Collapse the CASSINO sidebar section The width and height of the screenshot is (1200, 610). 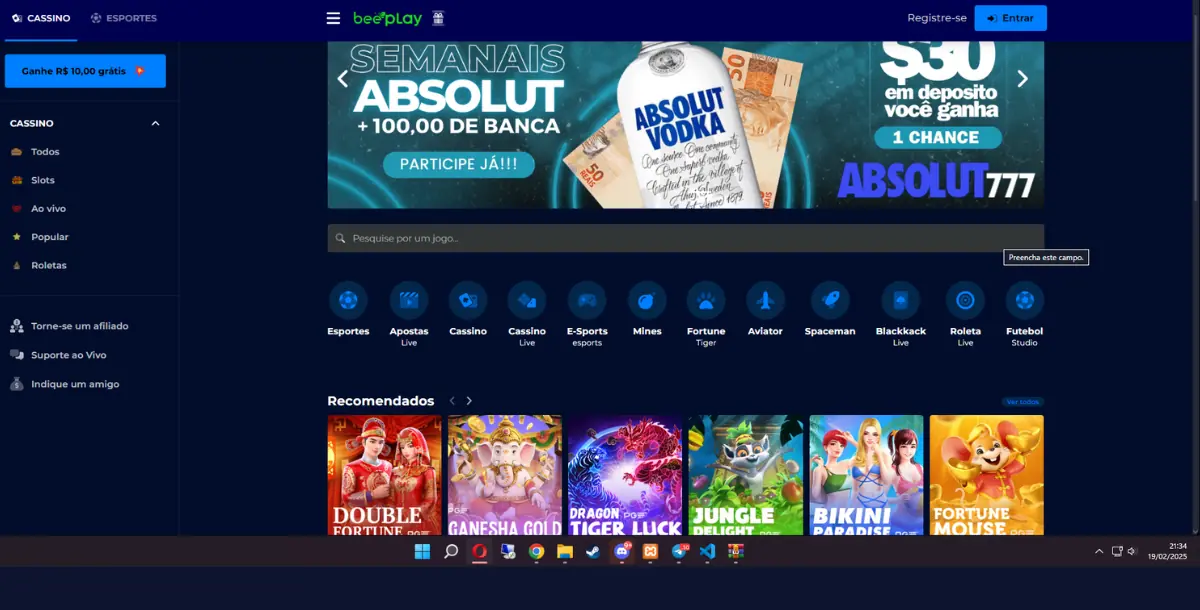coord(155,123)
